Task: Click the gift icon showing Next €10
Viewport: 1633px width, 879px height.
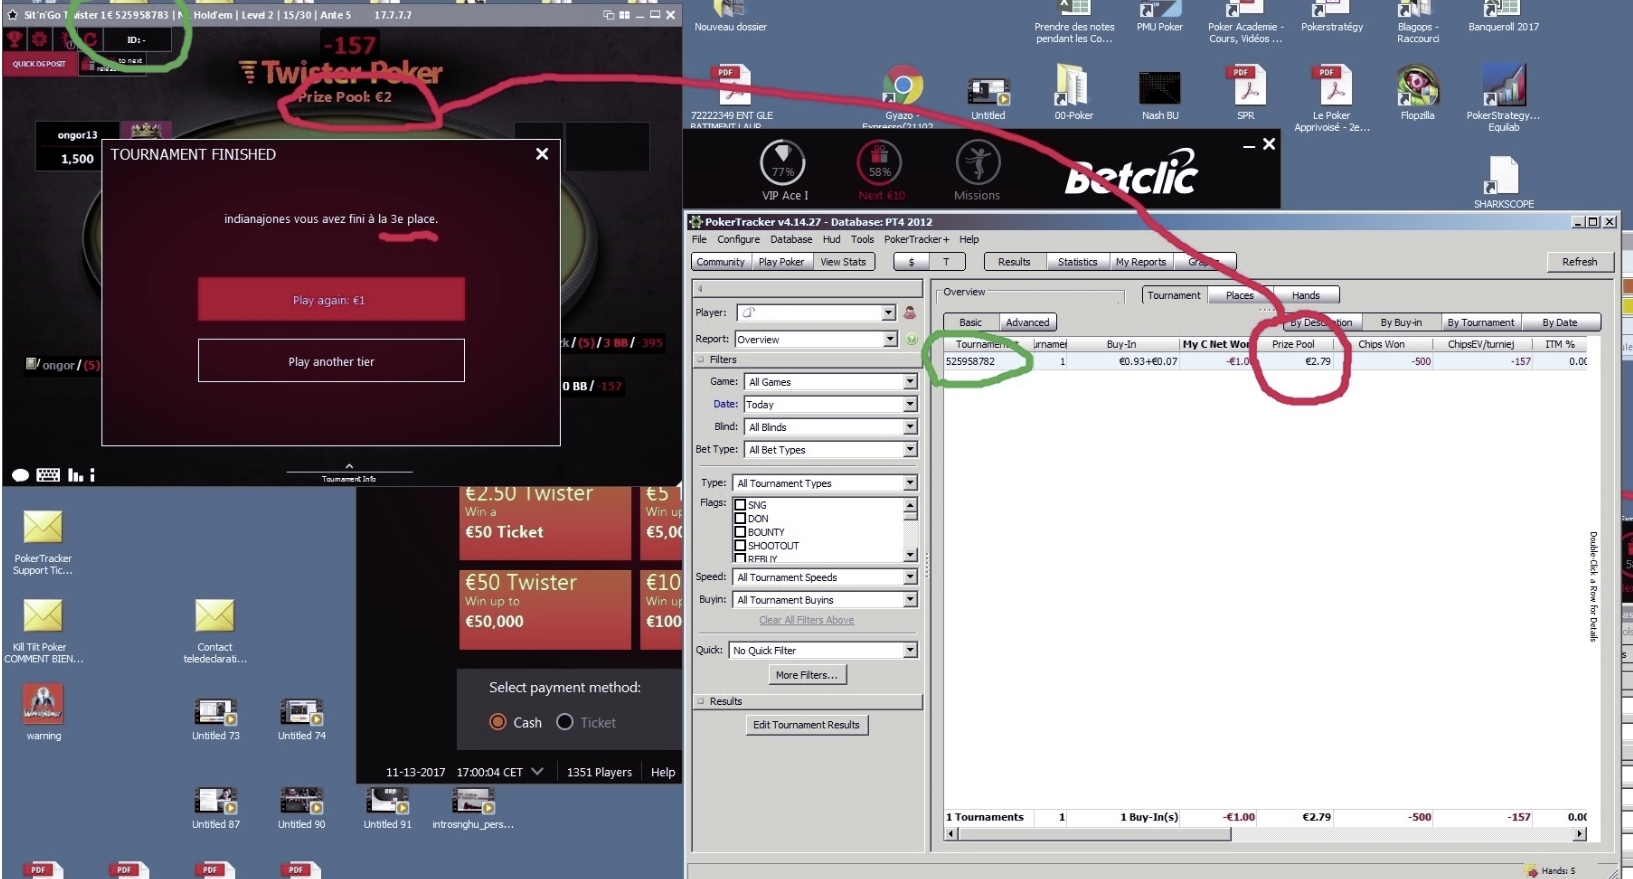Action: [879, 162]
